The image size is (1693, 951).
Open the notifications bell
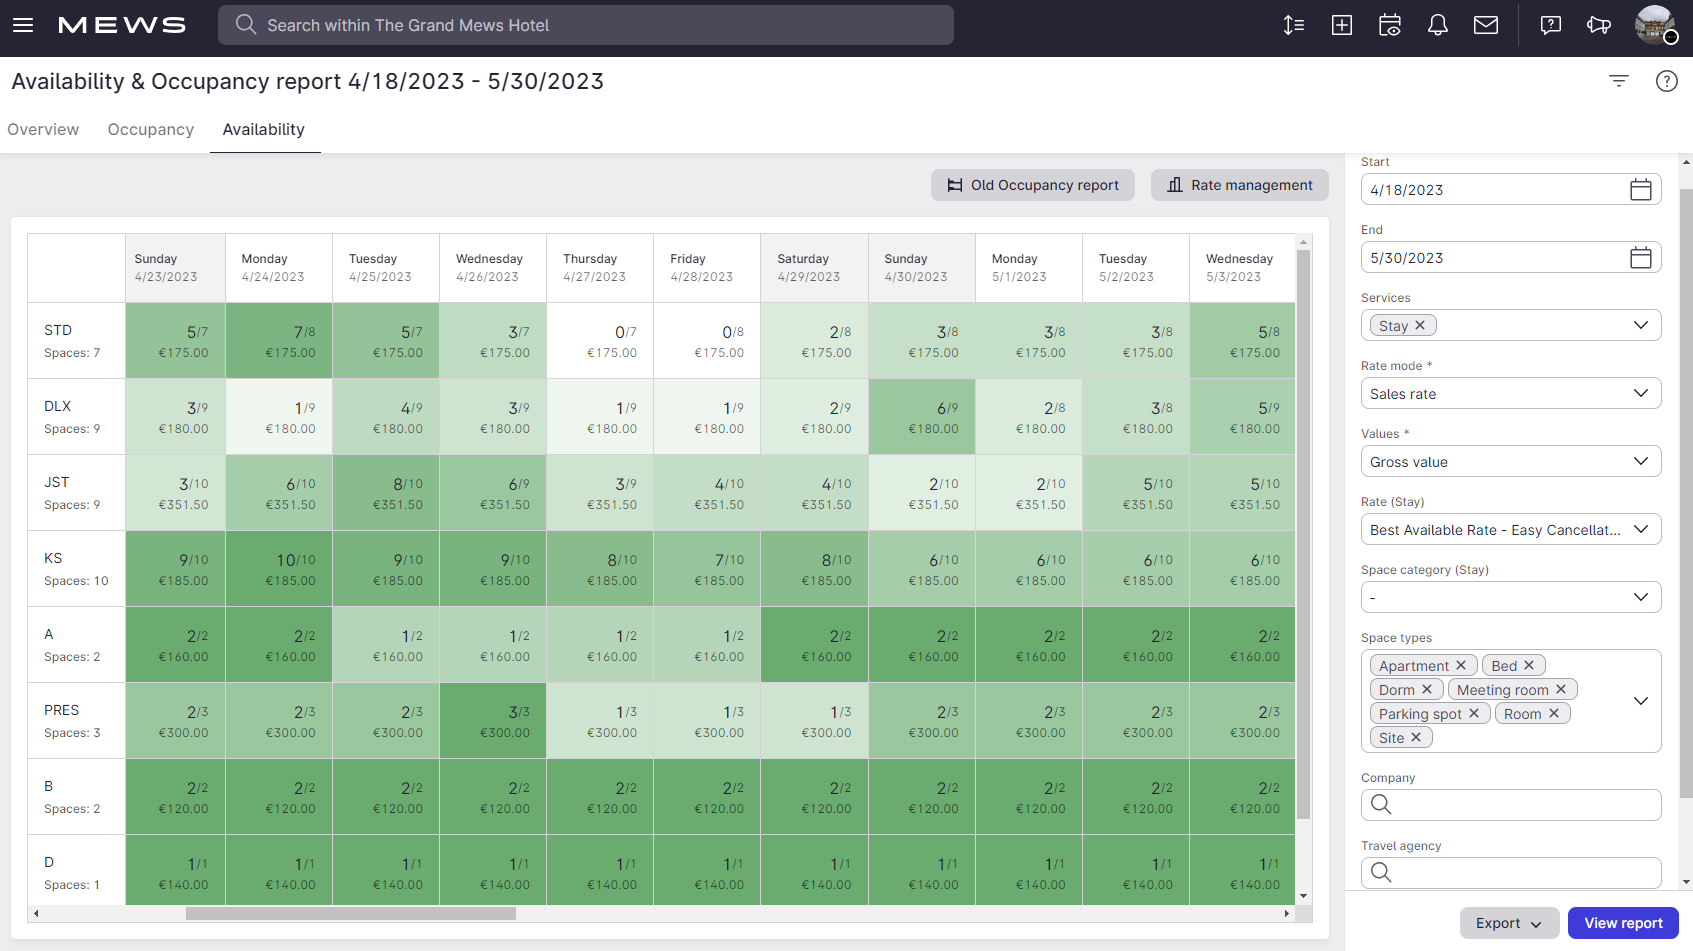[x=1437, y=25]
